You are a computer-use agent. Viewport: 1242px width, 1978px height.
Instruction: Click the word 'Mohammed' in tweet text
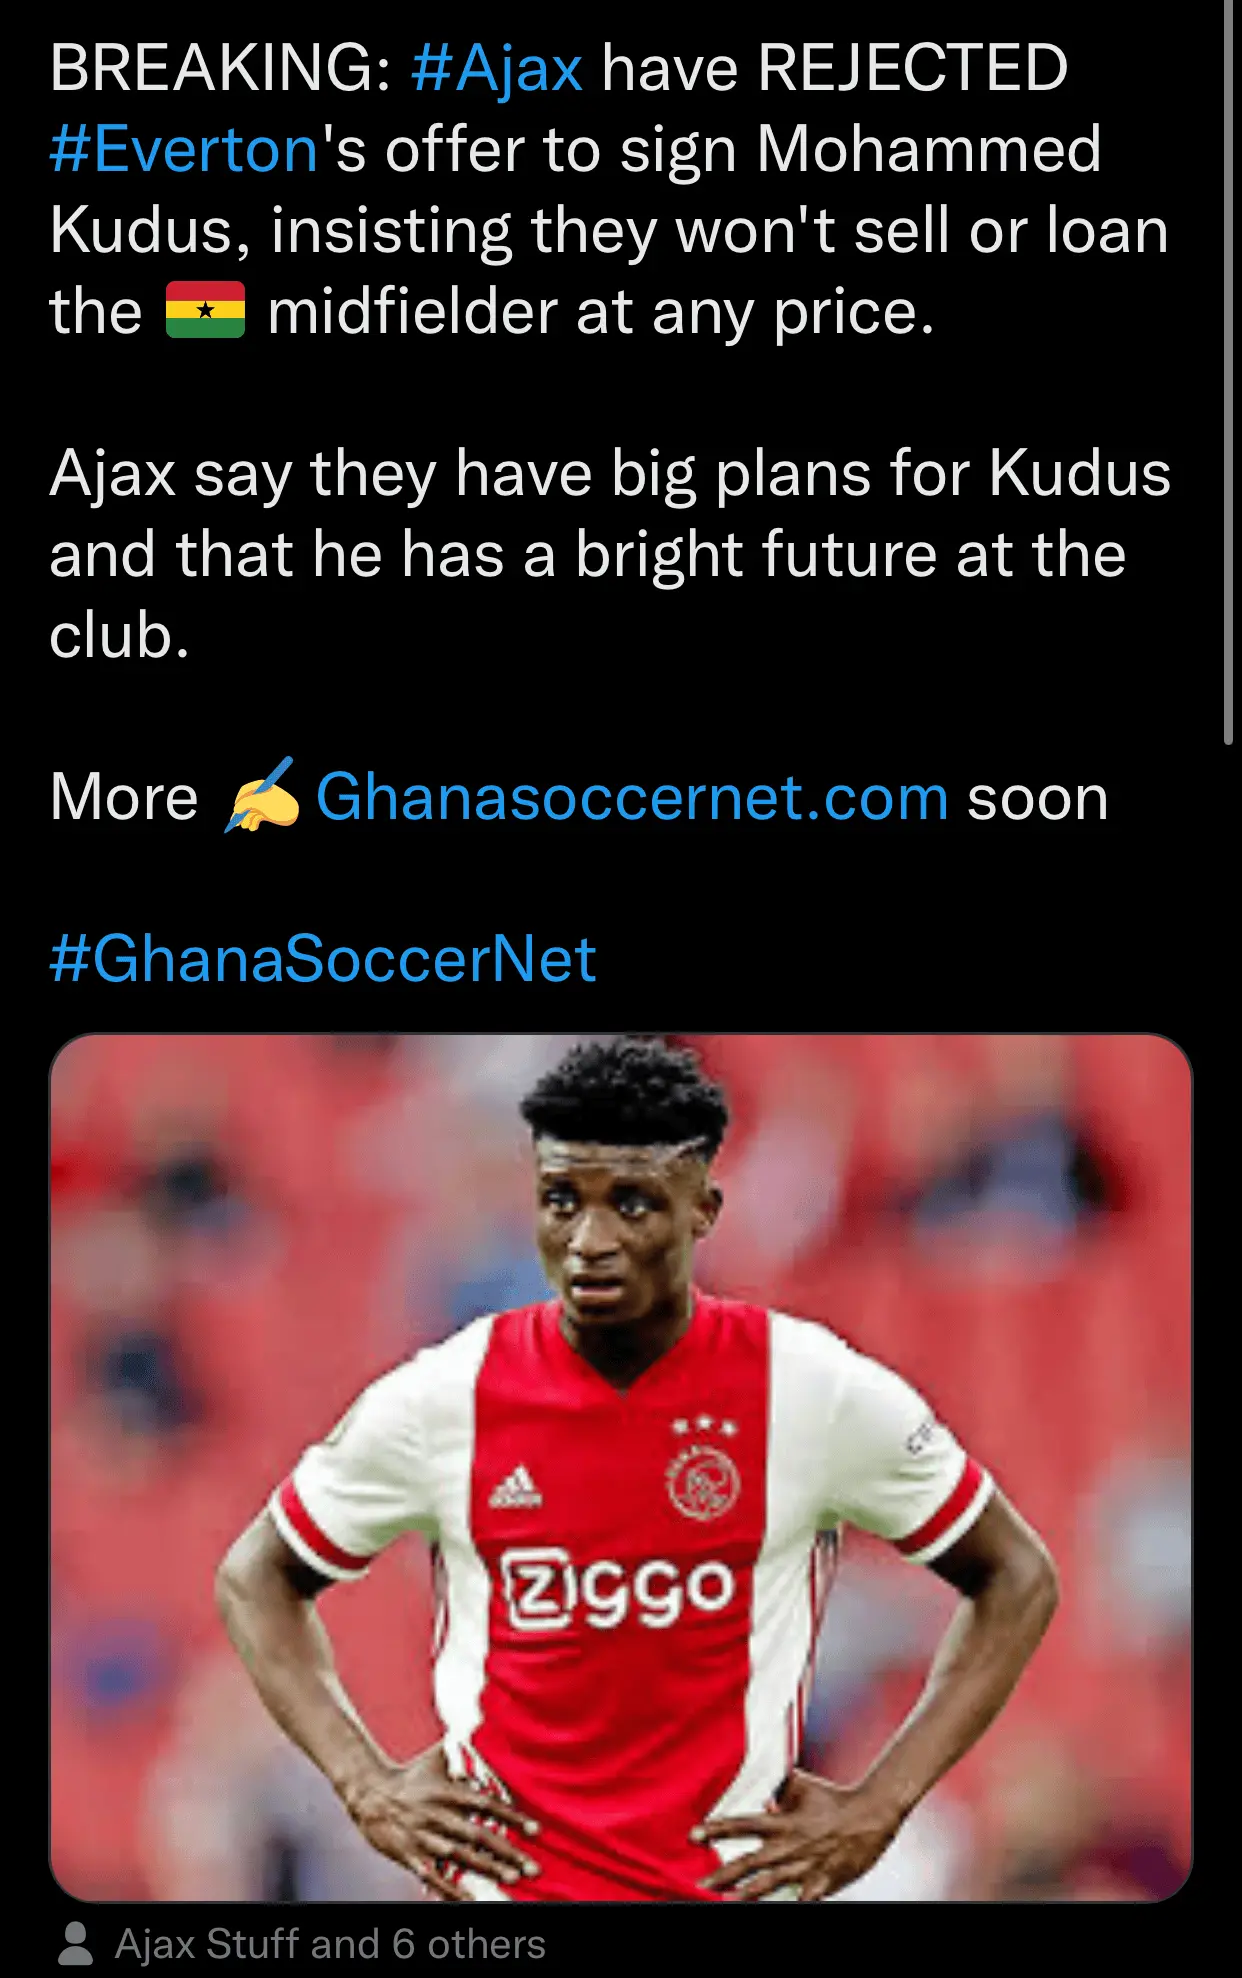pyautogui.click(x=929, y=150)
